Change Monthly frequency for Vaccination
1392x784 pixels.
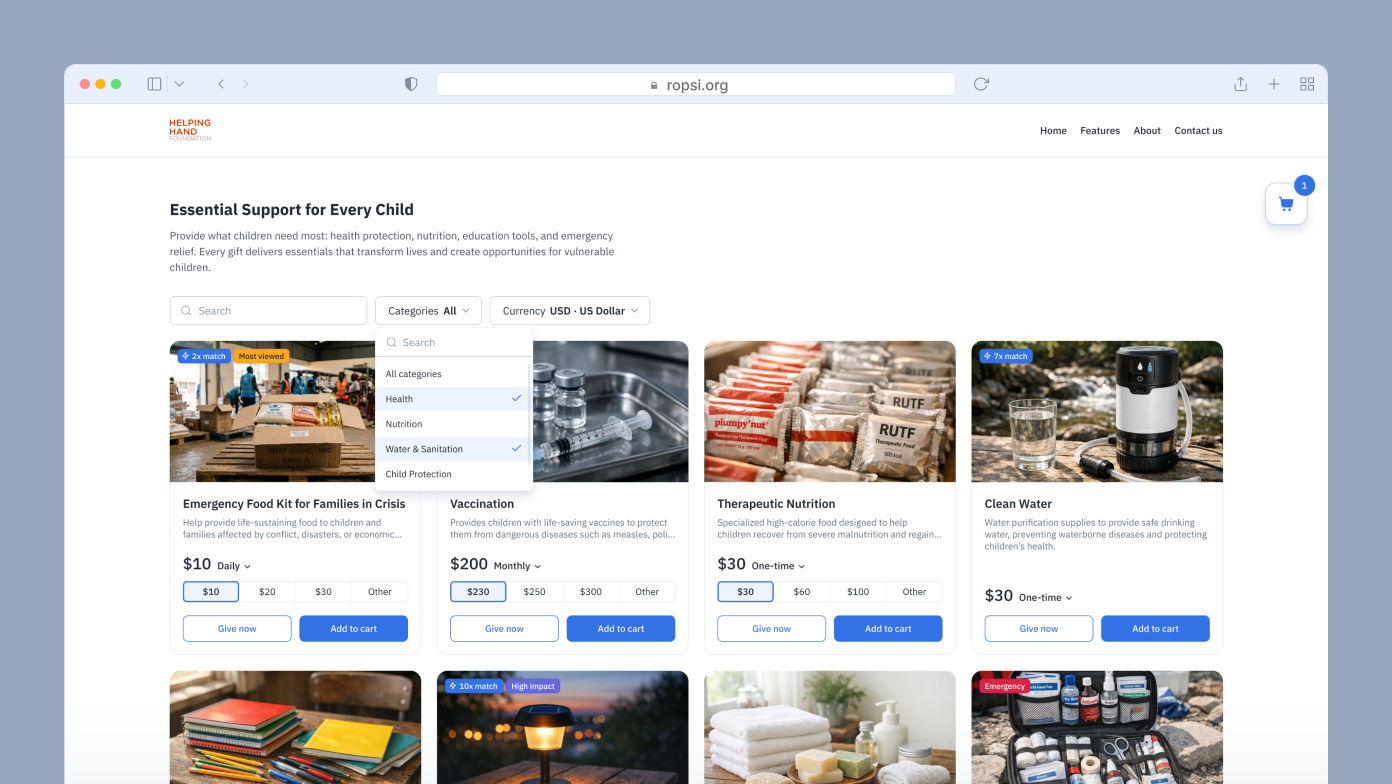click(x=517, y=566)
